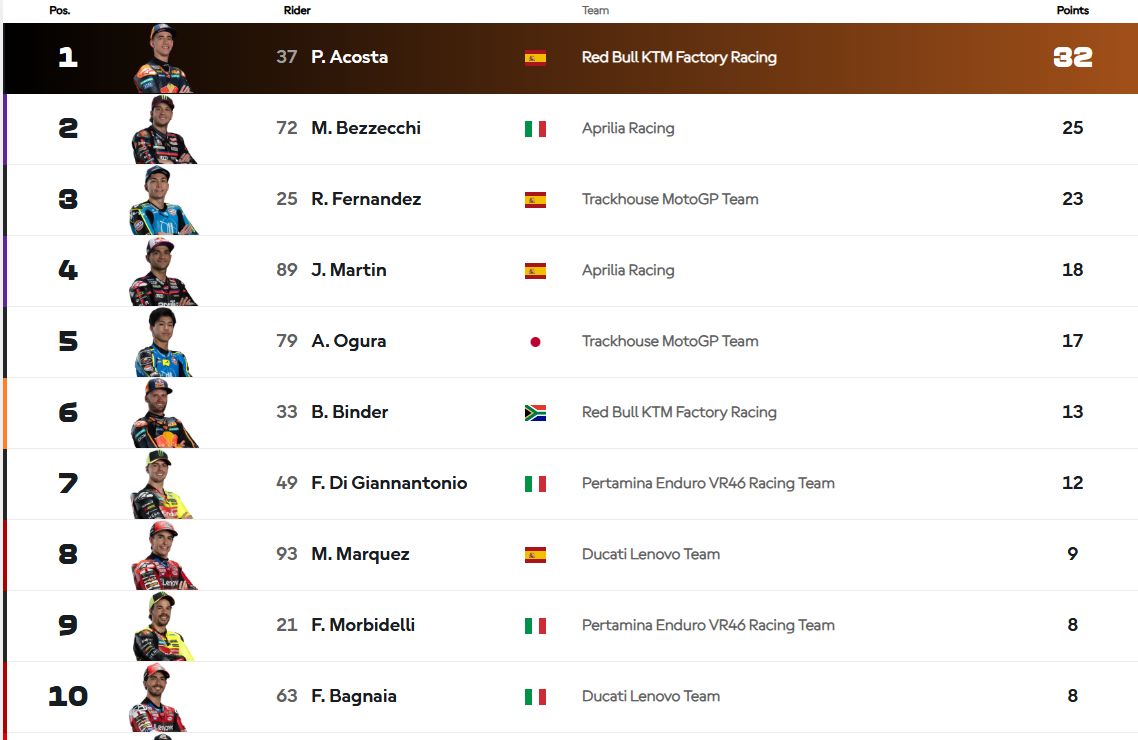Open J. Martin rider name link
The width and height of the screenshot is (1138, 740).
tap(349, 270)
